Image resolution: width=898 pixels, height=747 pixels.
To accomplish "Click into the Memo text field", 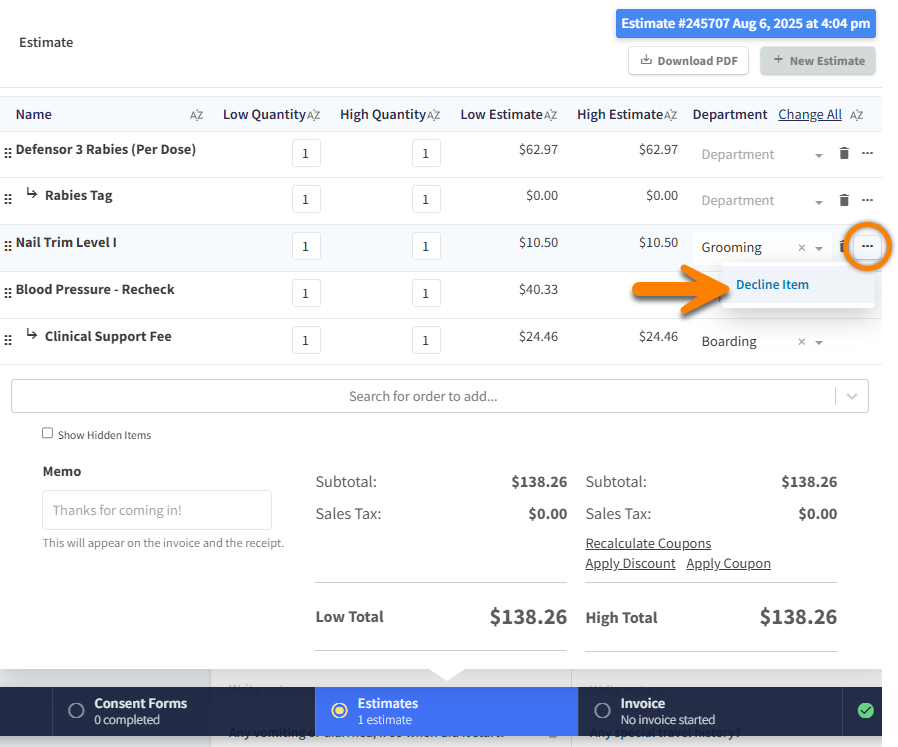I will pyautogui.click(x=157, y=510).
